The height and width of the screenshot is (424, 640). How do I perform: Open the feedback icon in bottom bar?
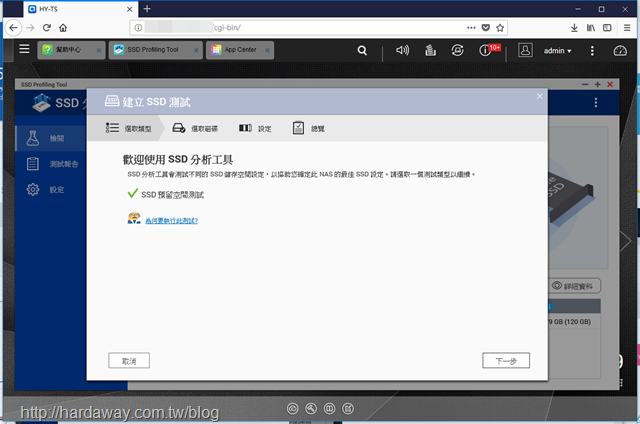pos(348,408)
